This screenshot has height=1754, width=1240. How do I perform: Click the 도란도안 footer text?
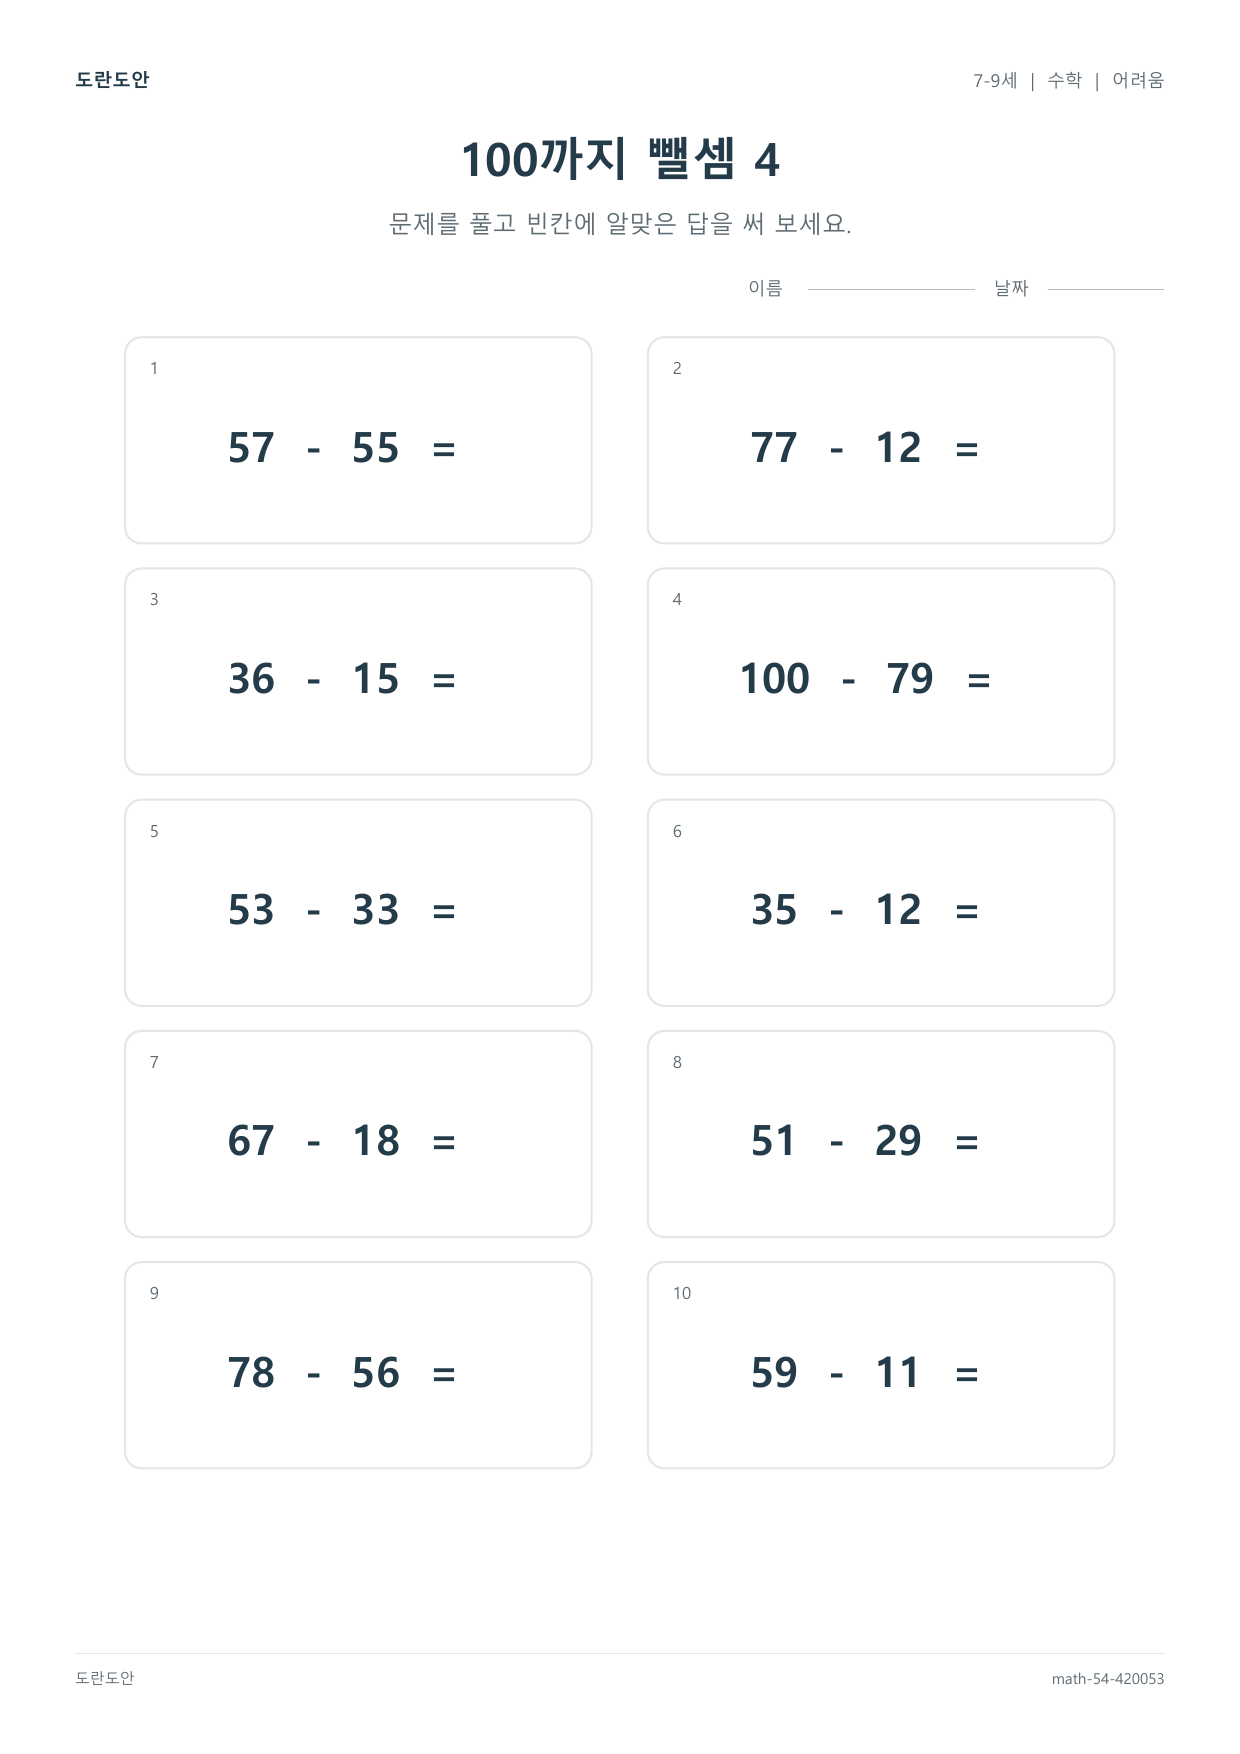pos(105,1678)
